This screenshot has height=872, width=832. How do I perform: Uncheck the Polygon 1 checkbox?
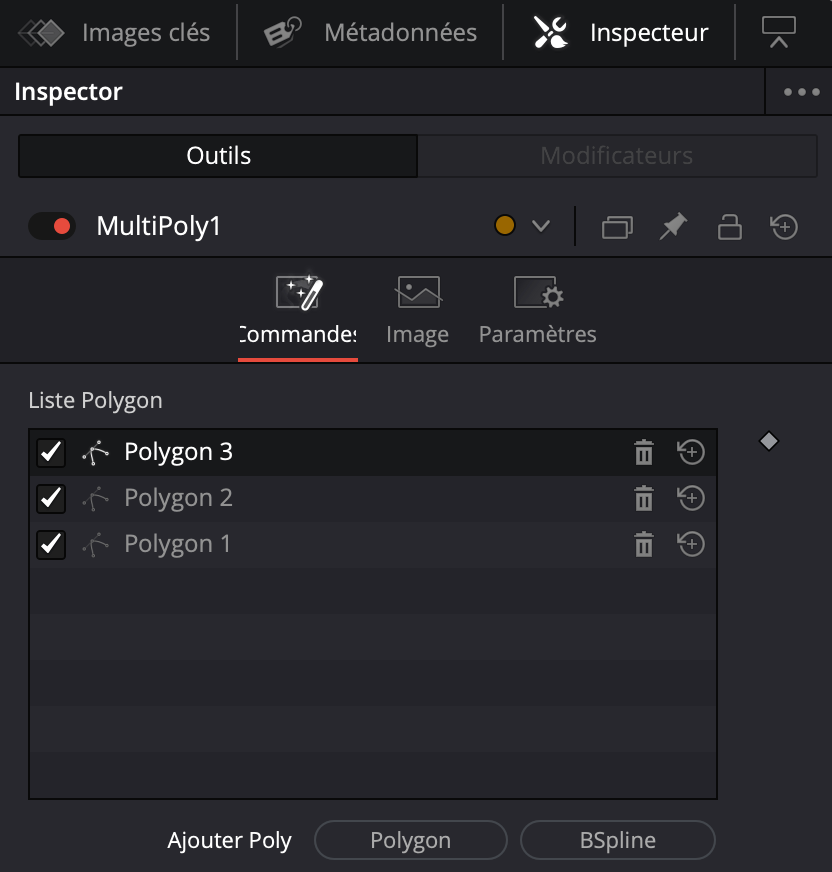[51, 544]
